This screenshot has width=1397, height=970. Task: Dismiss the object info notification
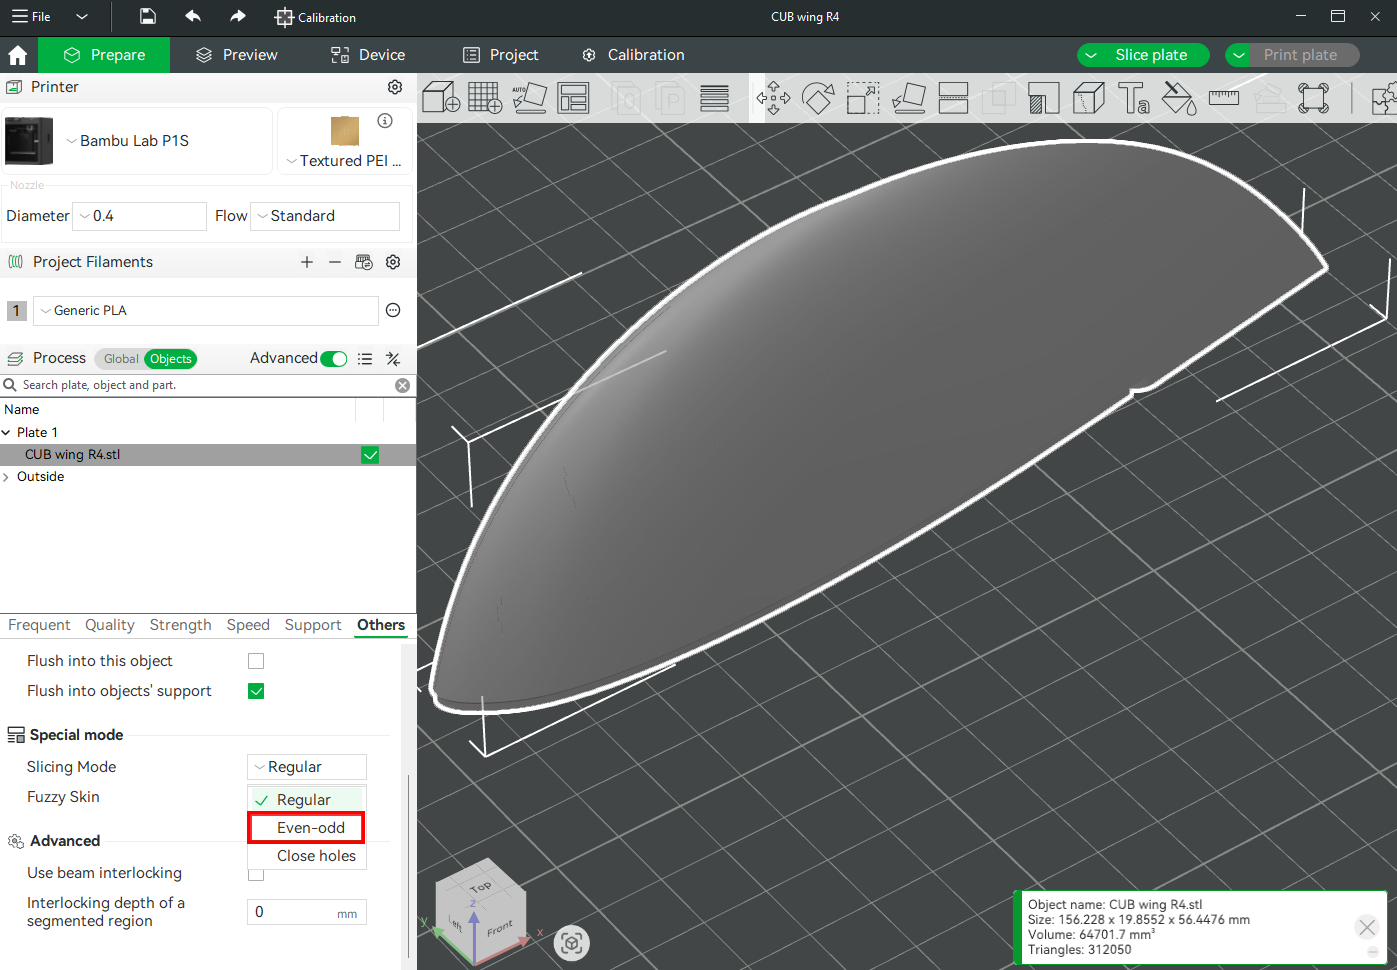[x=1367, y=927]
